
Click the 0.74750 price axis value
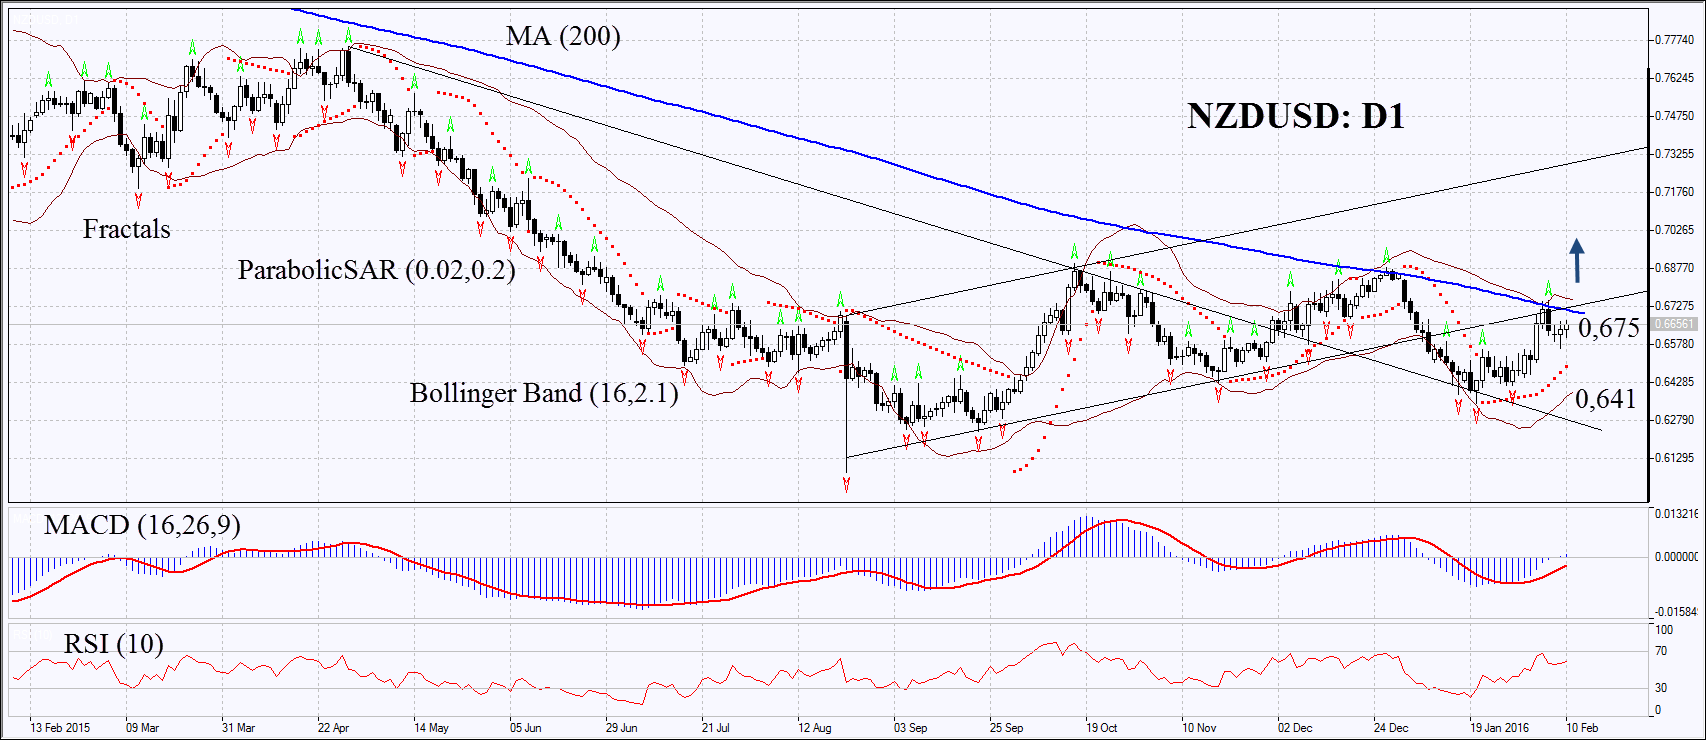click(1674, 115)
